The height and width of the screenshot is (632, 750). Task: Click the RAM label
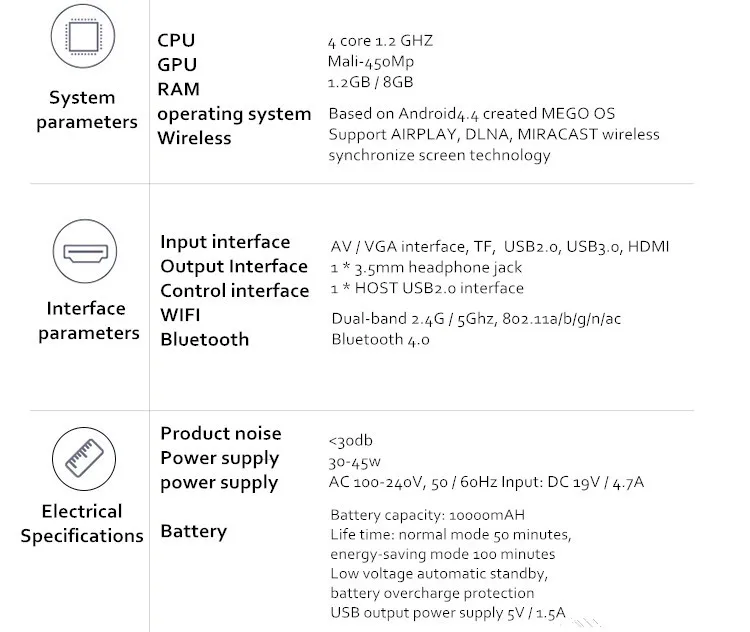click(178, 89)
